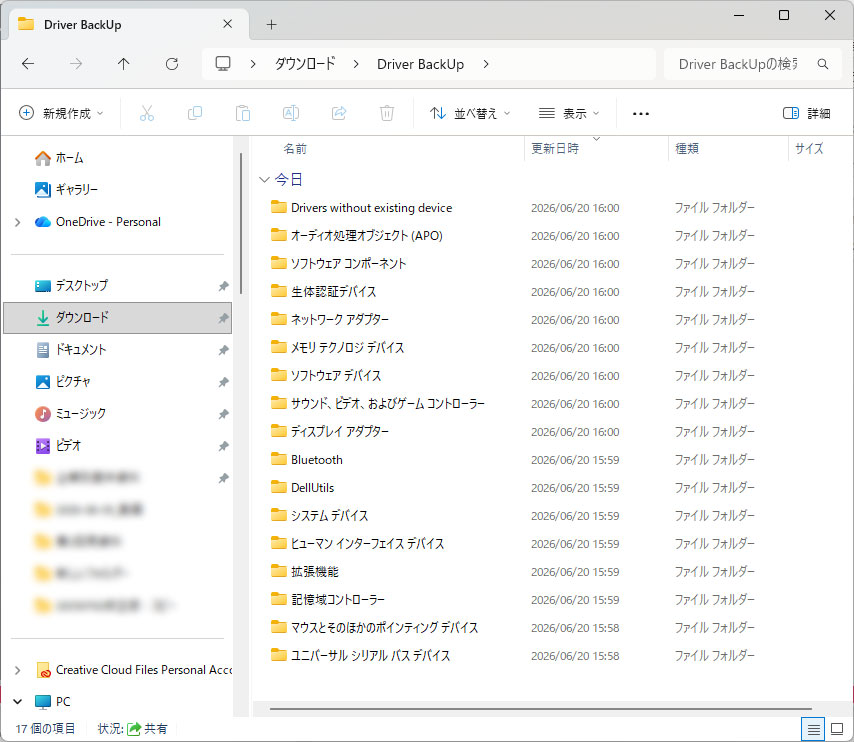Expand the OneDrive - Personal tree node
Screen dimensions: 854x742
coord(17,222)
